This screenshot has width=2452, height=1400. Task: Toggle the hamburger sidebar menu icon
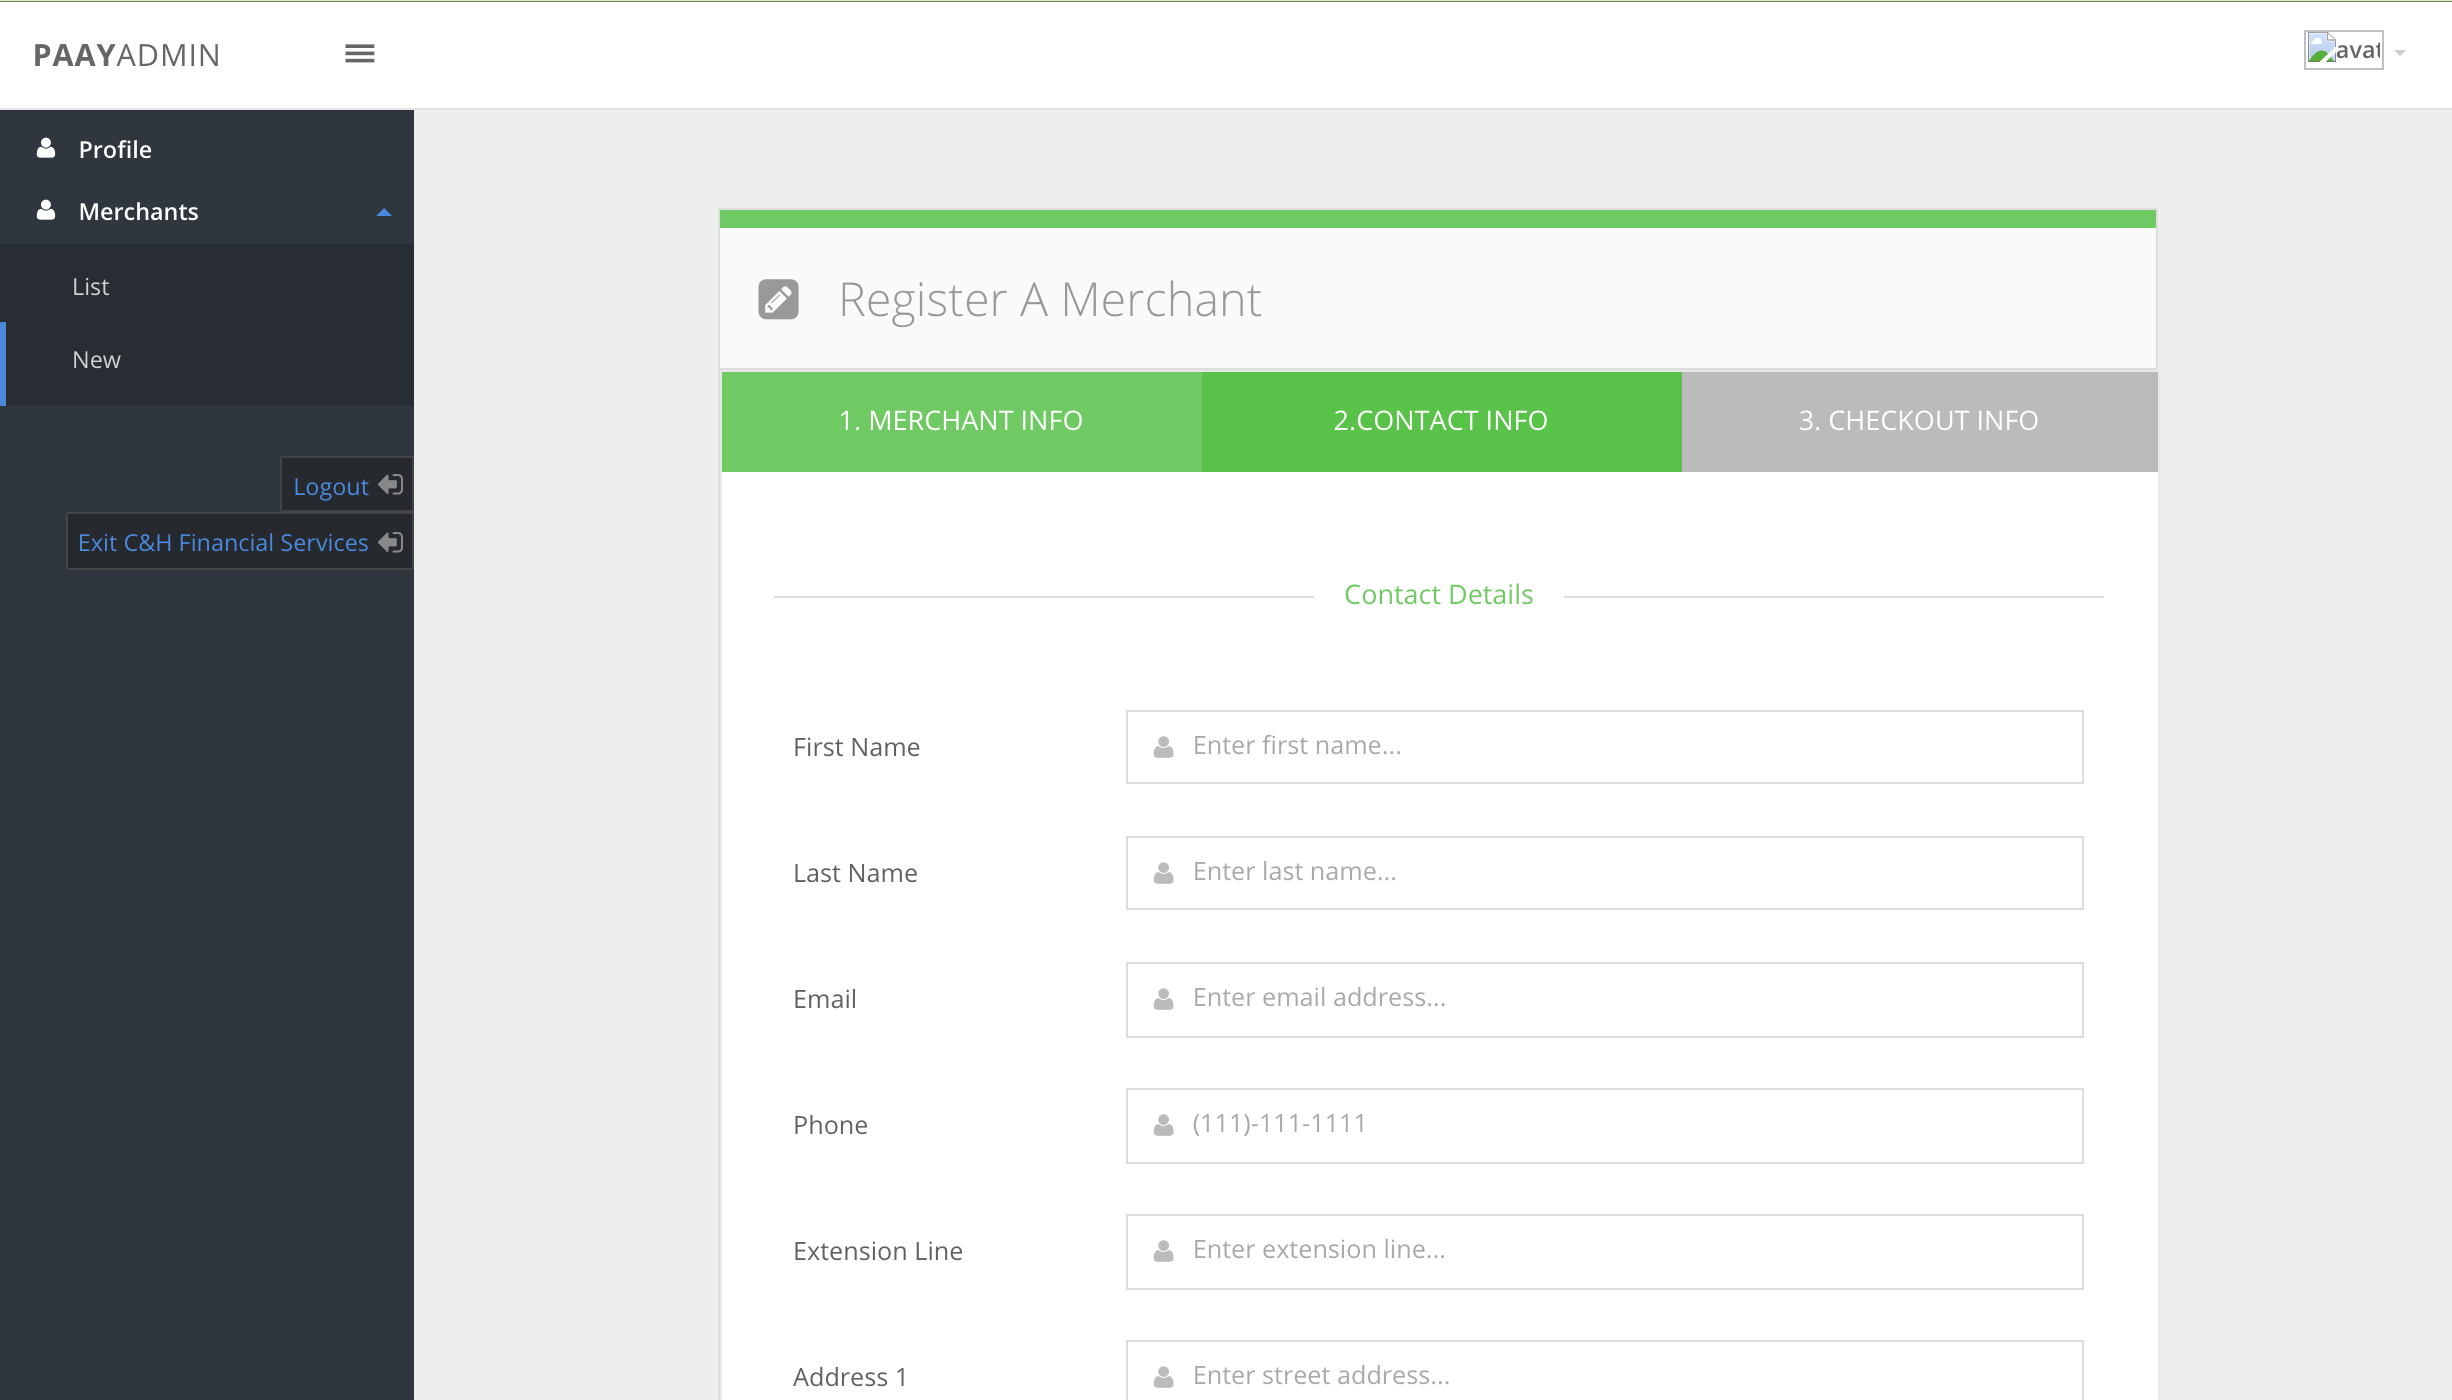point(359,54)
